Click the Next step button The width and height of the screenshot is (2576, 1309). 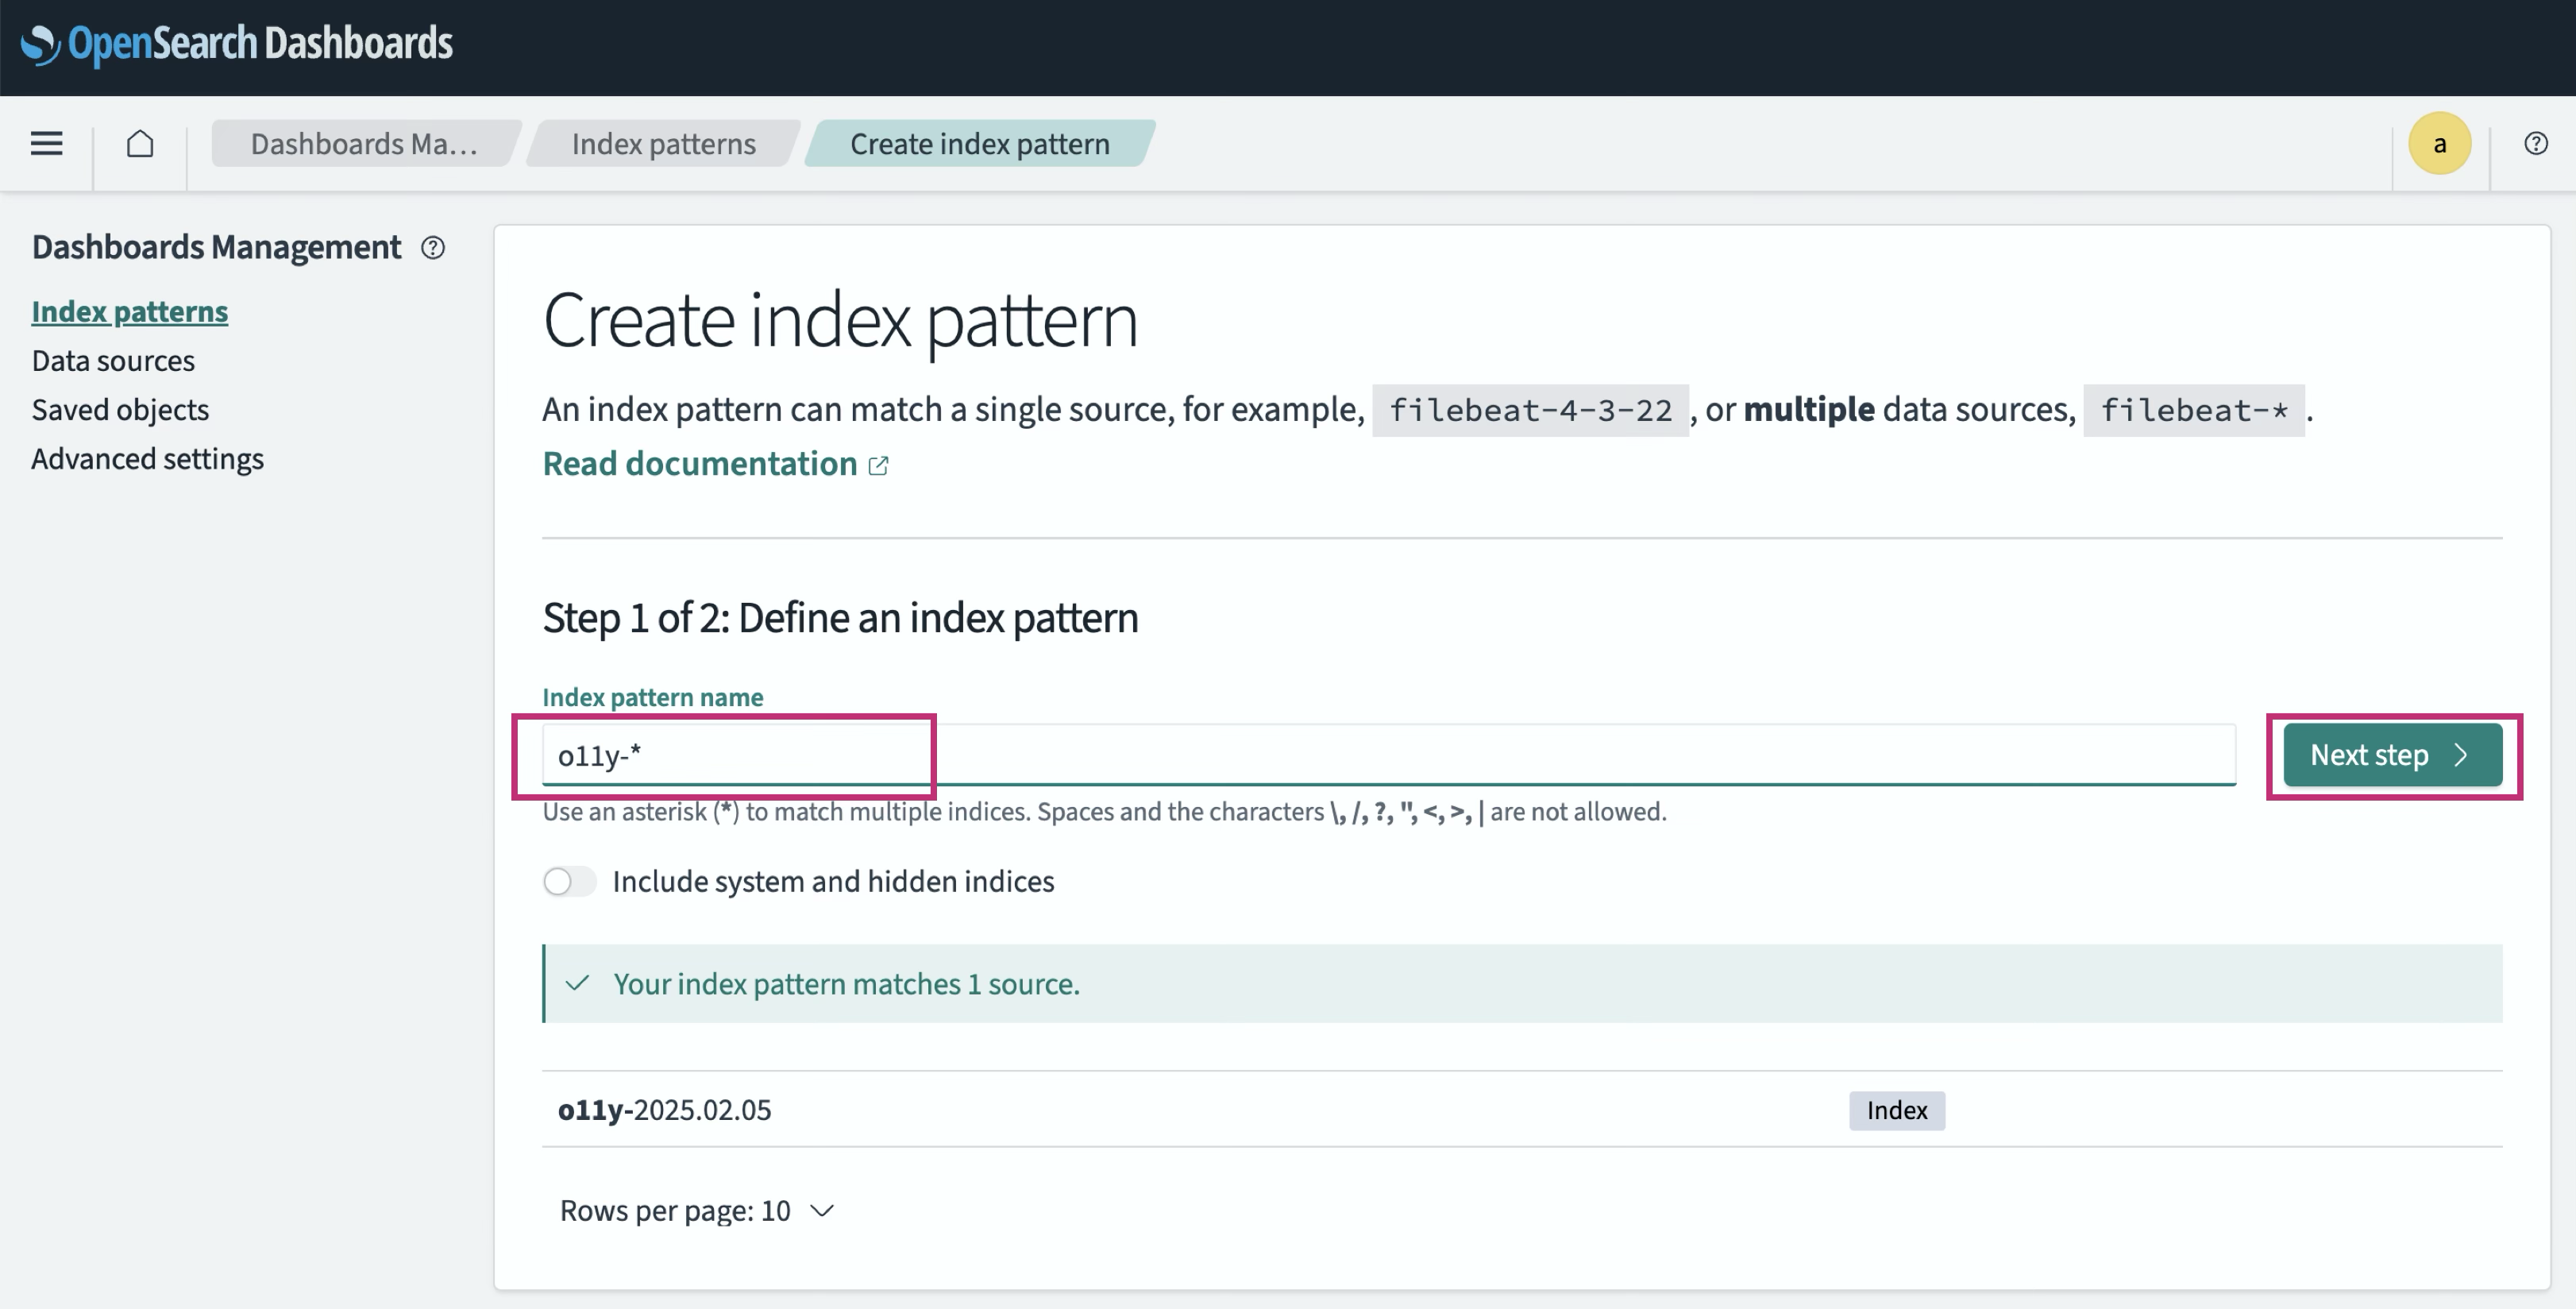[2393, 756]
